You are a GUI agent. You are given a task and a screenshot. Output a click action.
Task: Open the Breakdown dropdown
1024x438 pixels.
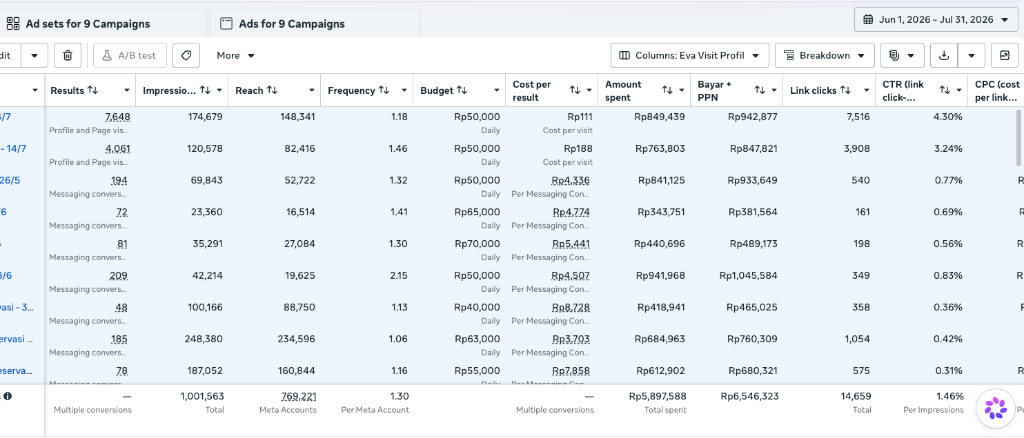825,55
